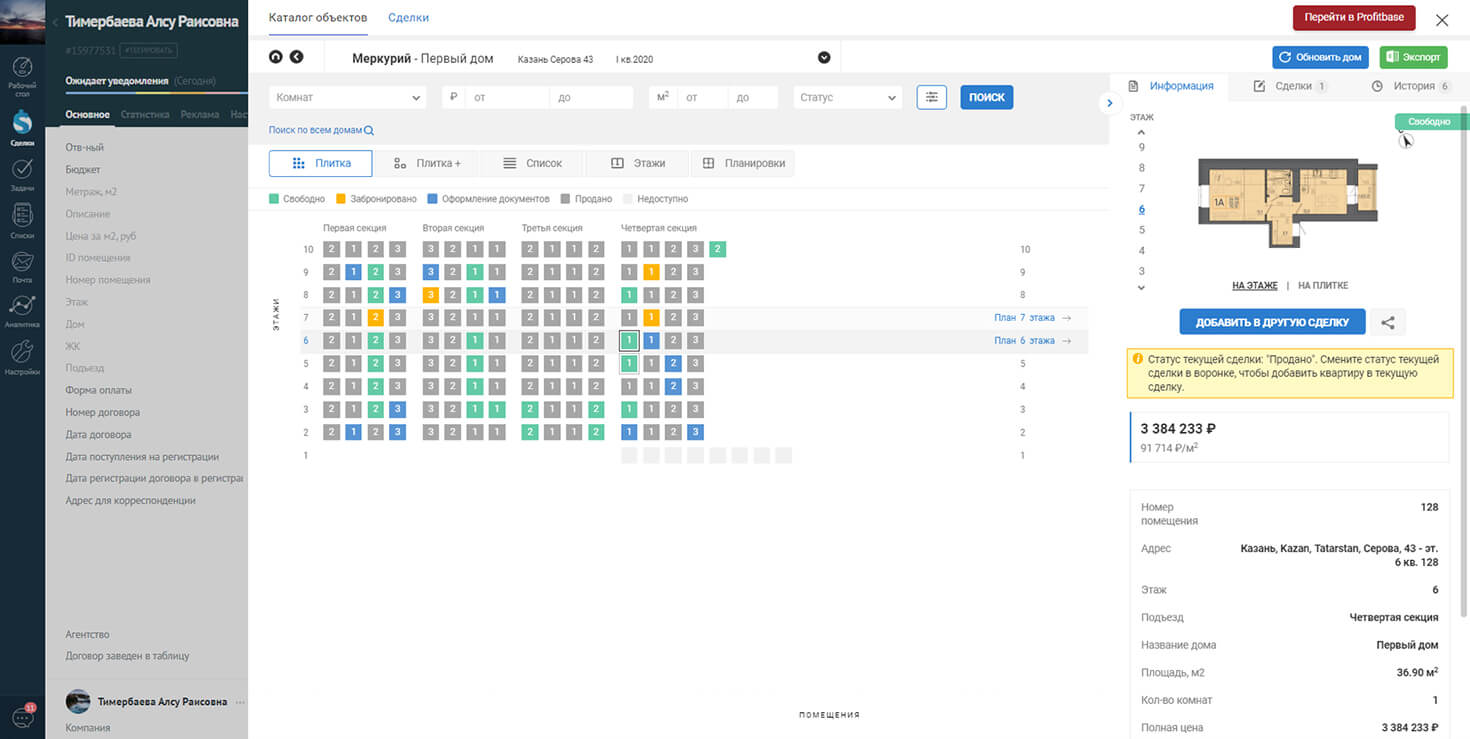This screenshot has width=1470, height=739.
Task: Open the Настройки sidebar icon
Action: [x=22, y=357]
